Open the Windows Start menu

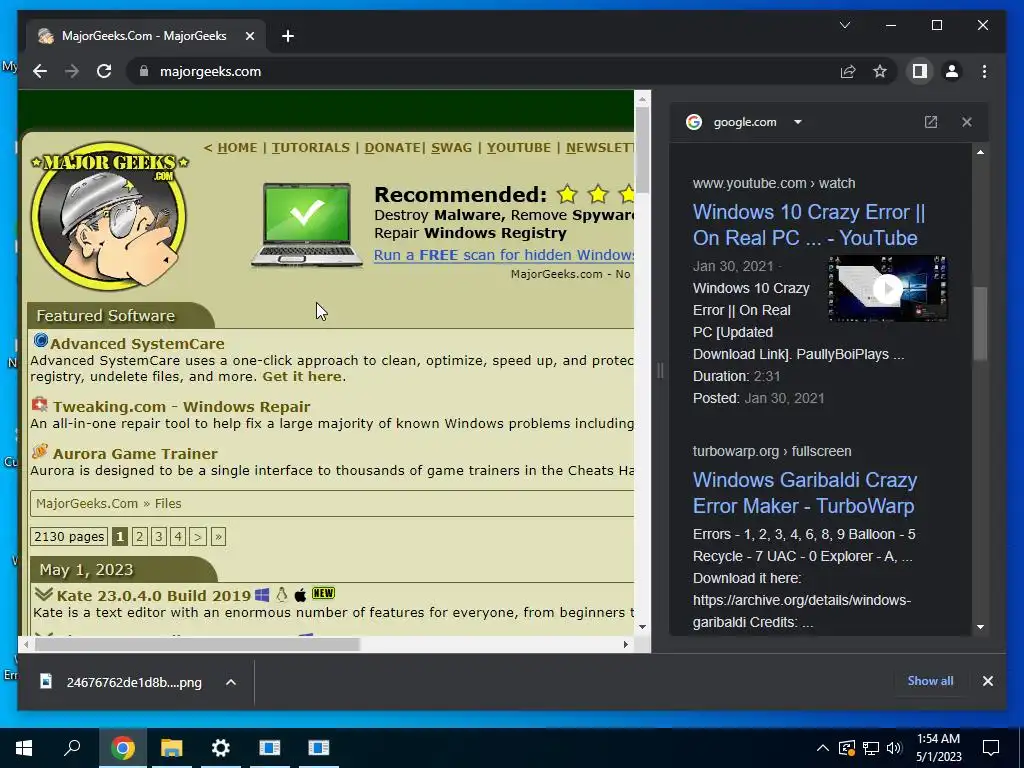(24, 748)
